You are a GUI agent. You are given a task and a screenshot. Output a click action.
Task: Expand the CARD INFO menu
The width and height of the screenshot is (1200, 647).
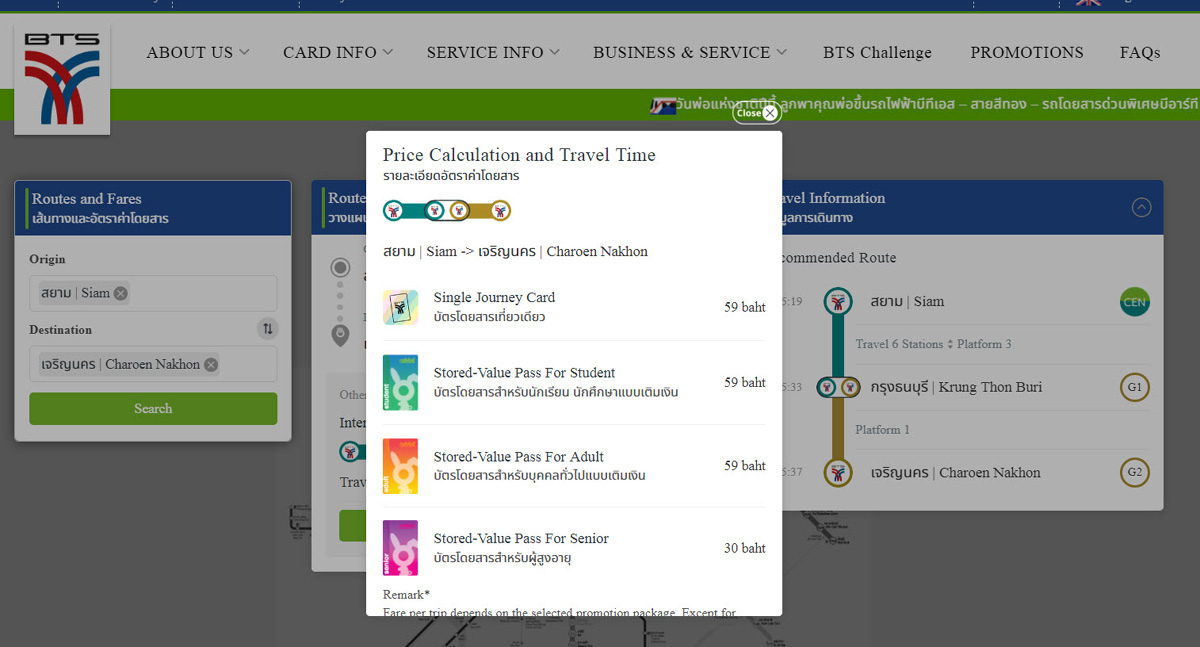pos(338,52)
